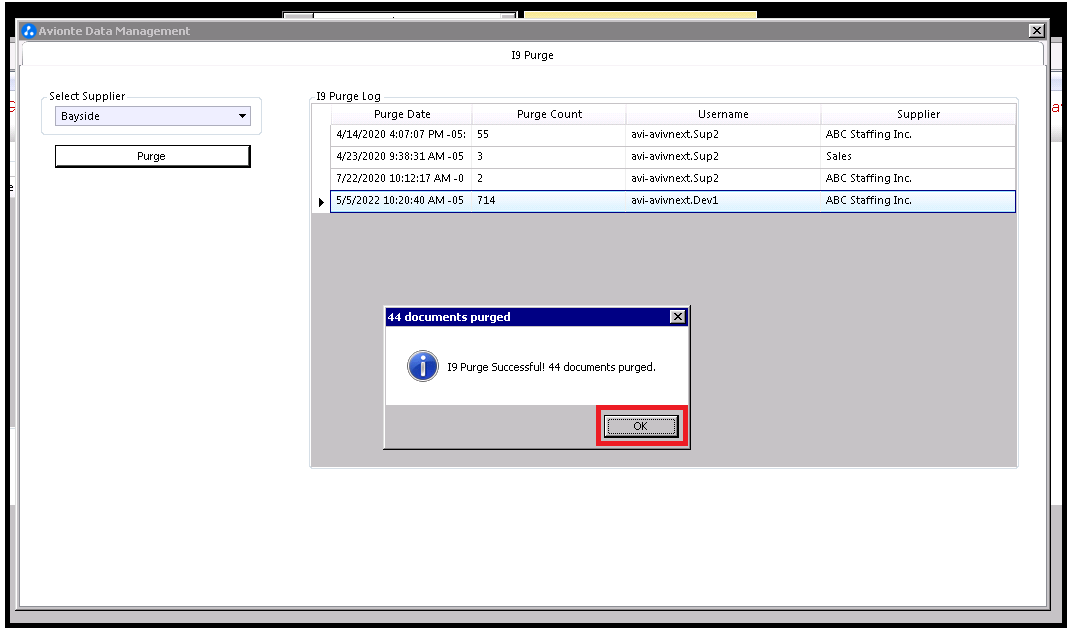Click the username cell in the 4/14/2020 row
1074x631 pixels.
click(x=723, y=135)
